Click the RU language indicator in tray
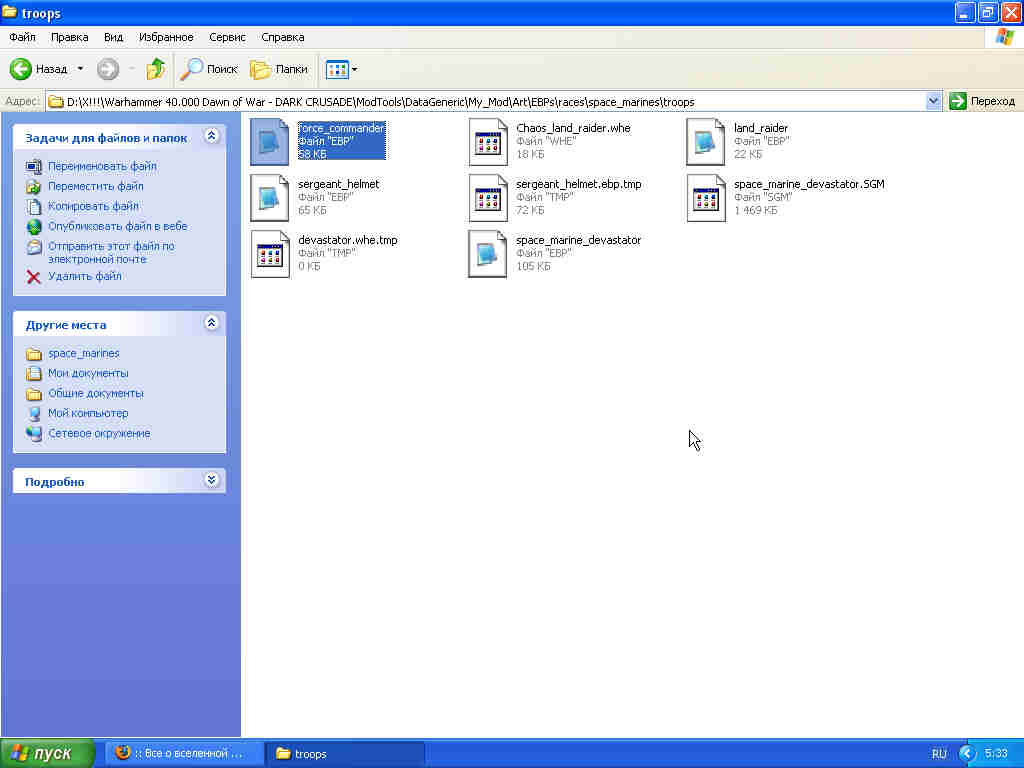The height and width of the screenshot is (768, 1024). 939,754
